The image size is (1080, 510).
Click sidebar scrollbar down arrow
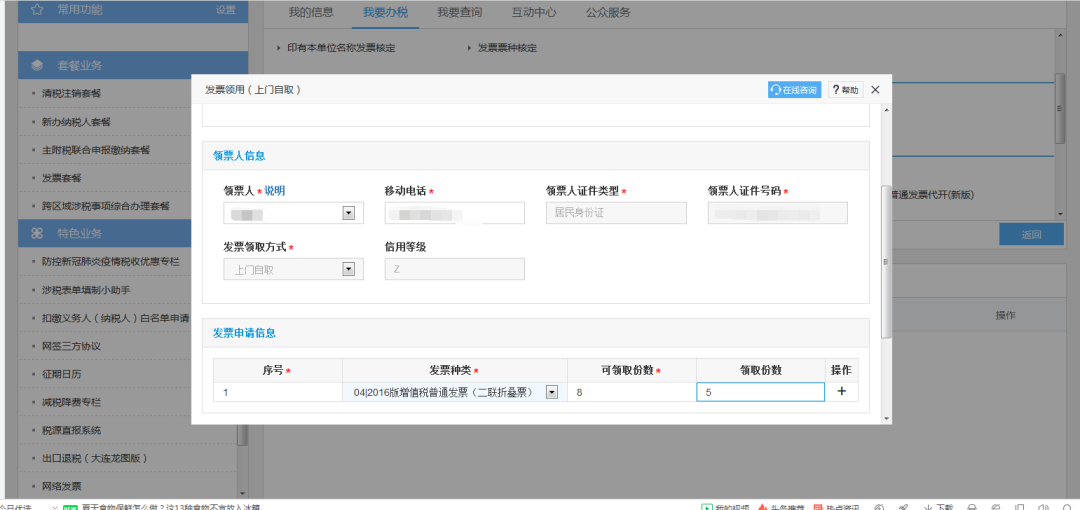point(242,493)
